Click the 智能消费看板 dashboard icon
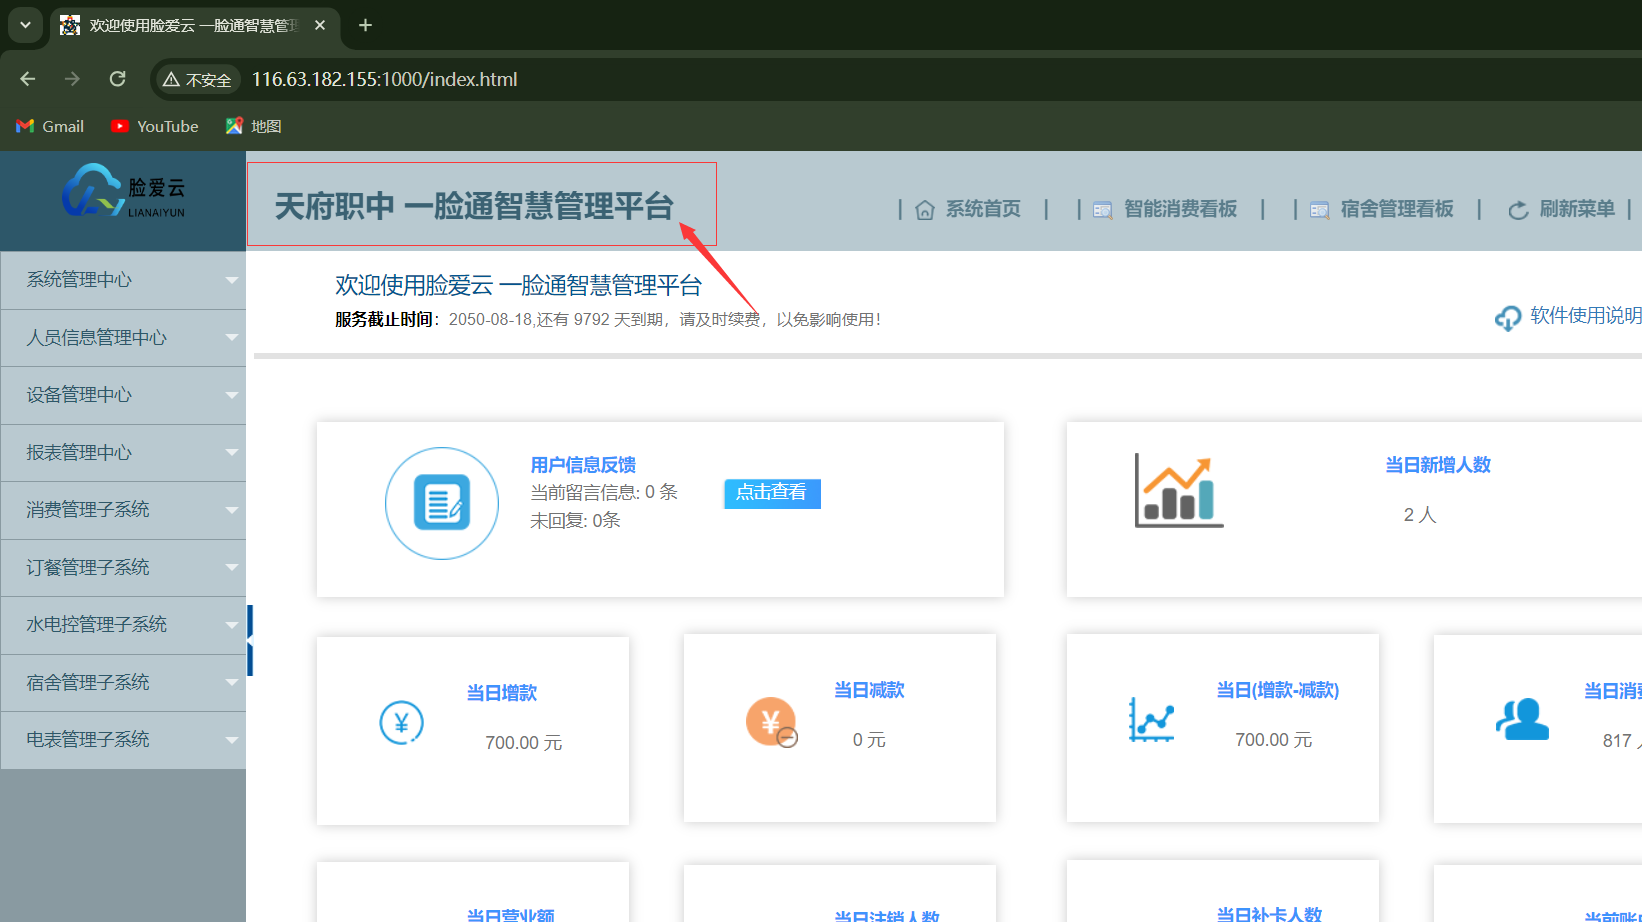This screenshot has width=1642, height=922. pyautogui.click(x=1103, y=210)
